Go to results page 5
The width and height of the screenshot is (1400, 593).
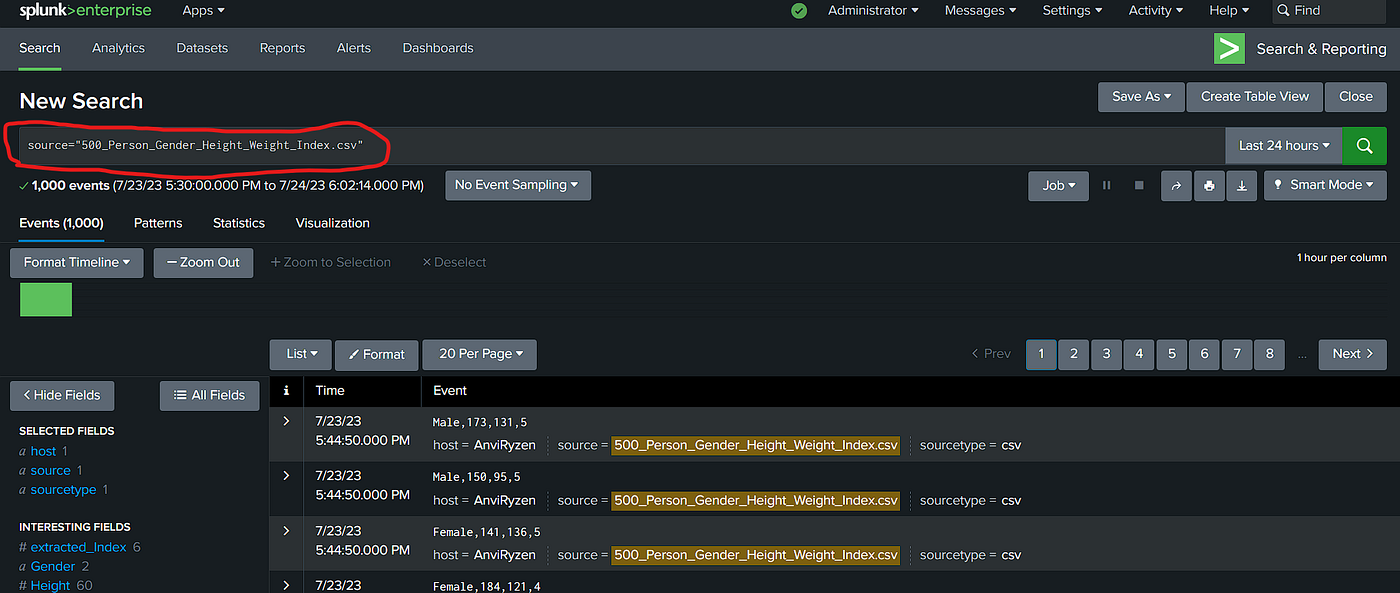tap(1172, 354)
